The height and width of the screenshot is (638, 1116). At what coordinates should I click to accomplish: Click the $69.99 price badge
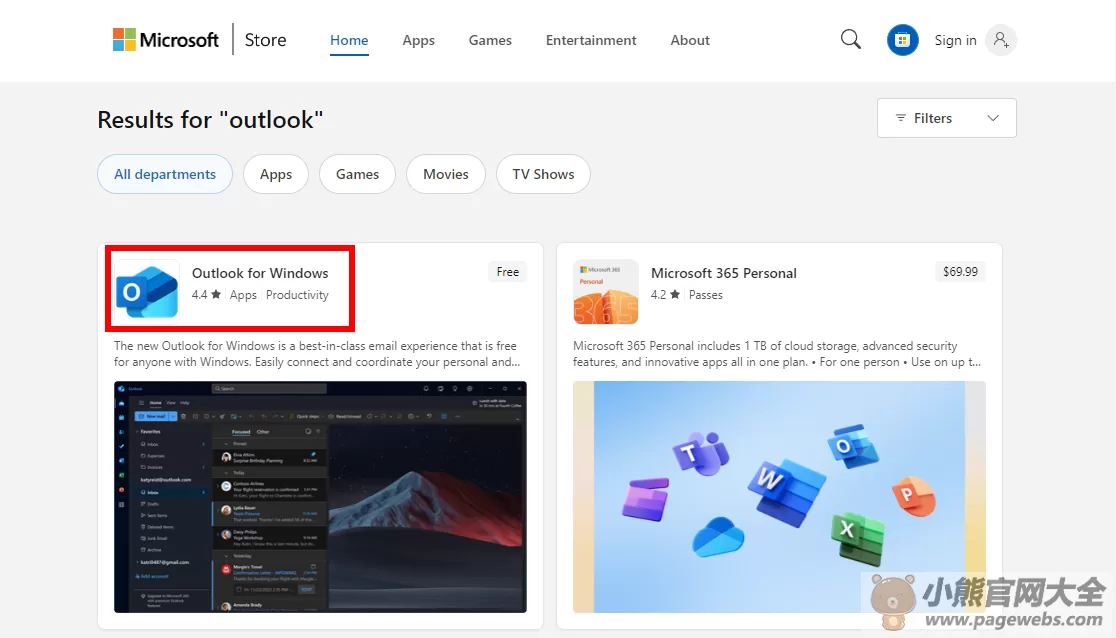960,272
